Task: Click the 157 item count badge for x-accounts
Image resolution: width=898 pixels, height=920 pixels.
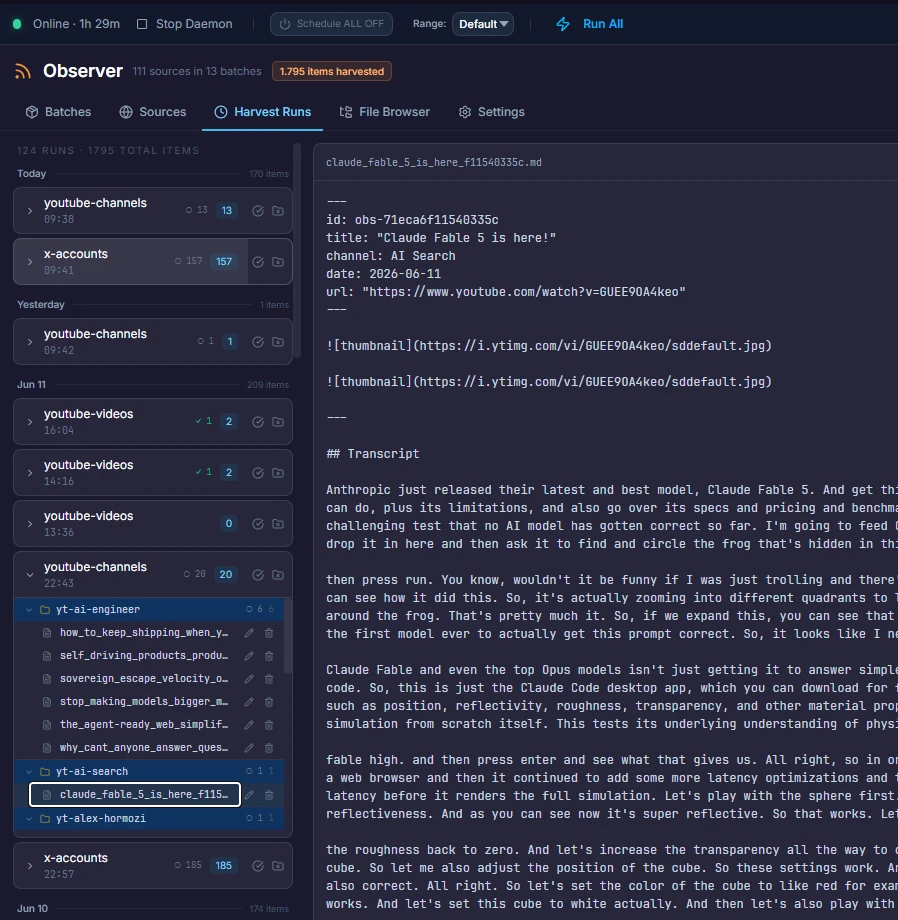Action: [x=224, y=262]
